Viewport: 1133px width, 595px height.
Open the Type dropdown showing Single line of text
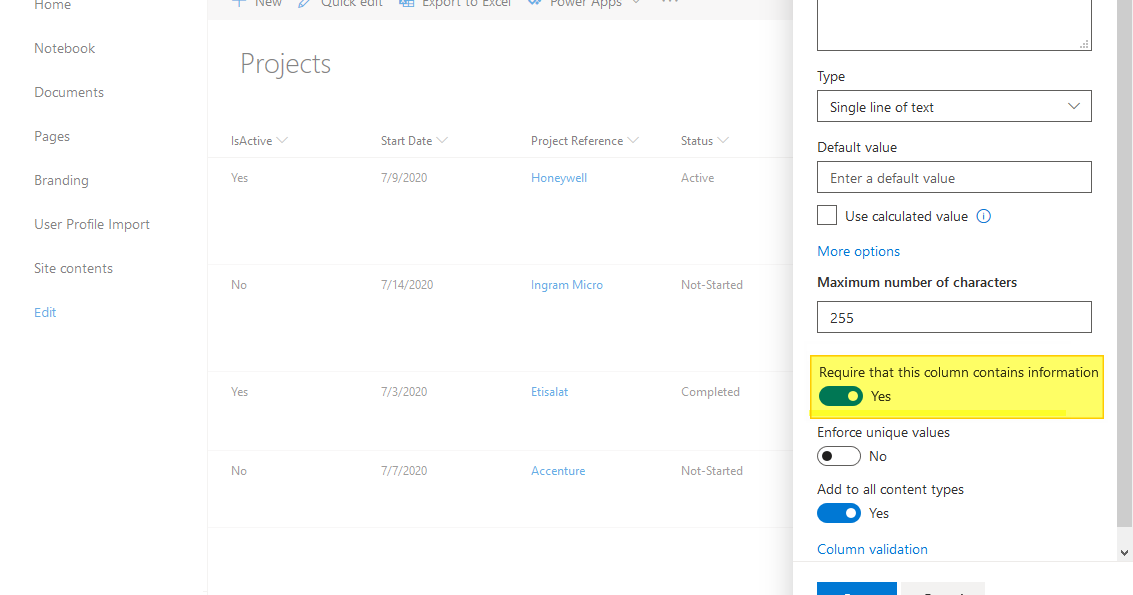point(953,106)
